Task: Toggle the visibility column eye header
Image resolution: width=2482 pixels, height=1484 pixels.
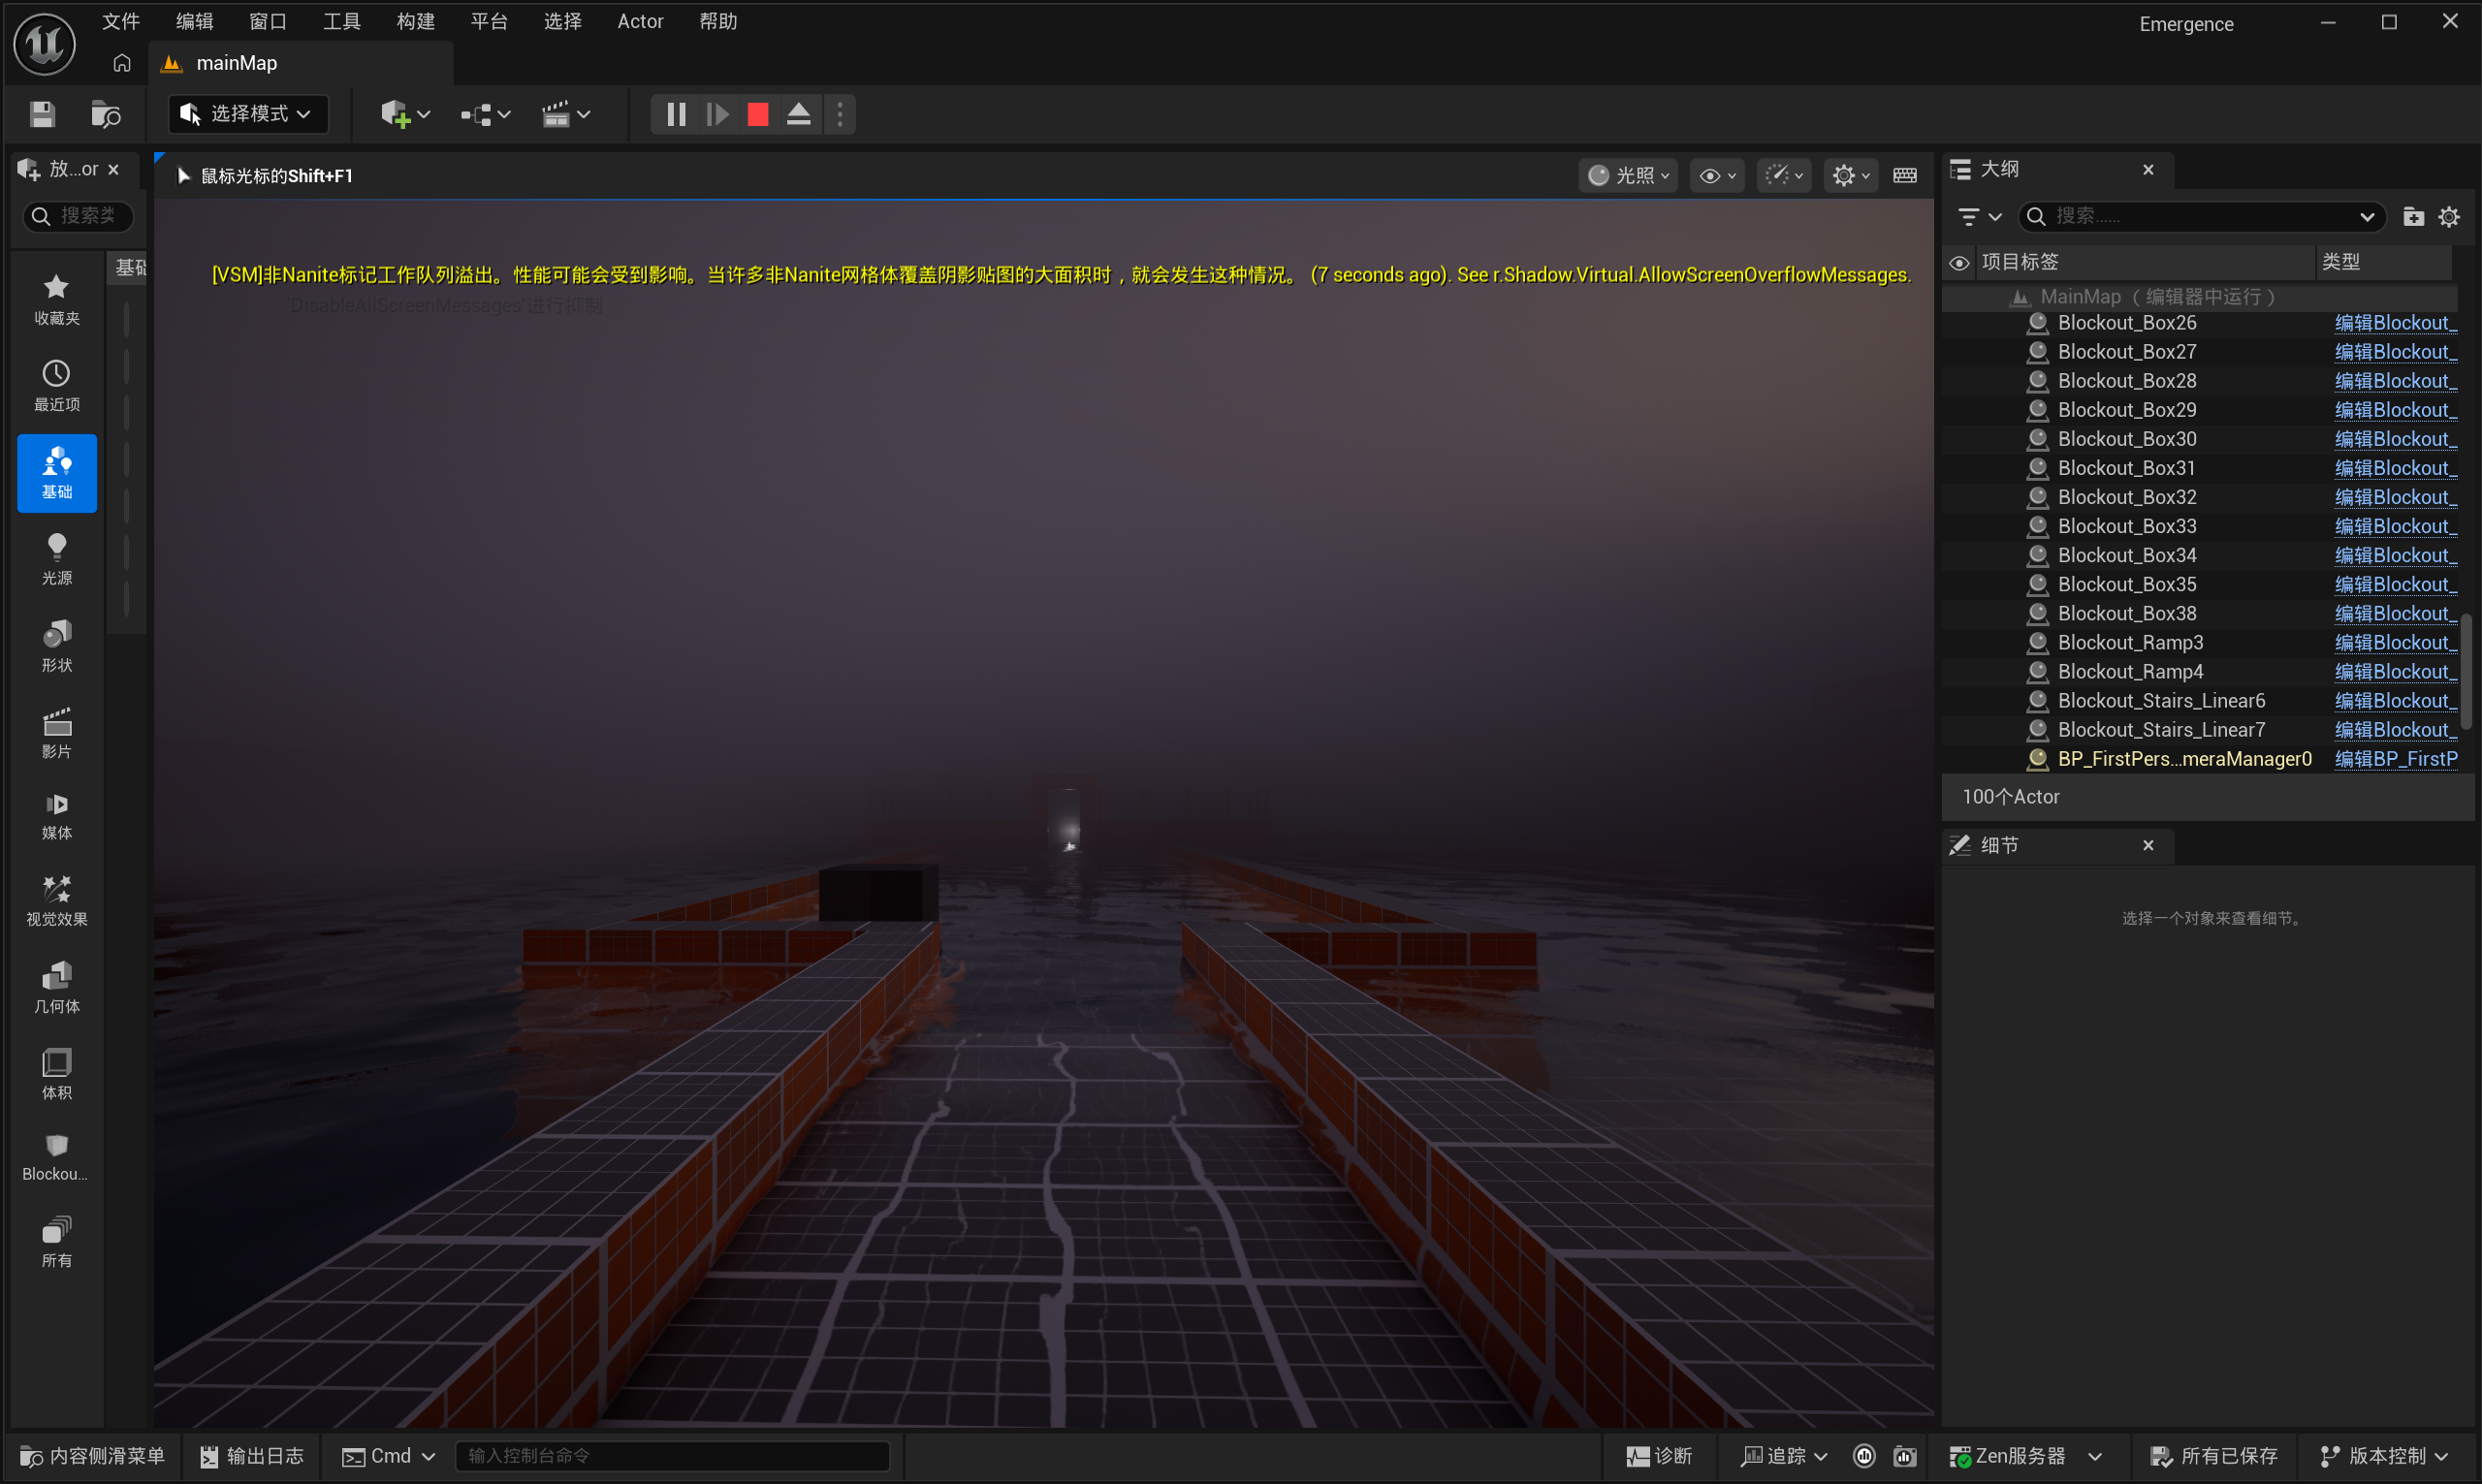Action: click(1960, 262)
